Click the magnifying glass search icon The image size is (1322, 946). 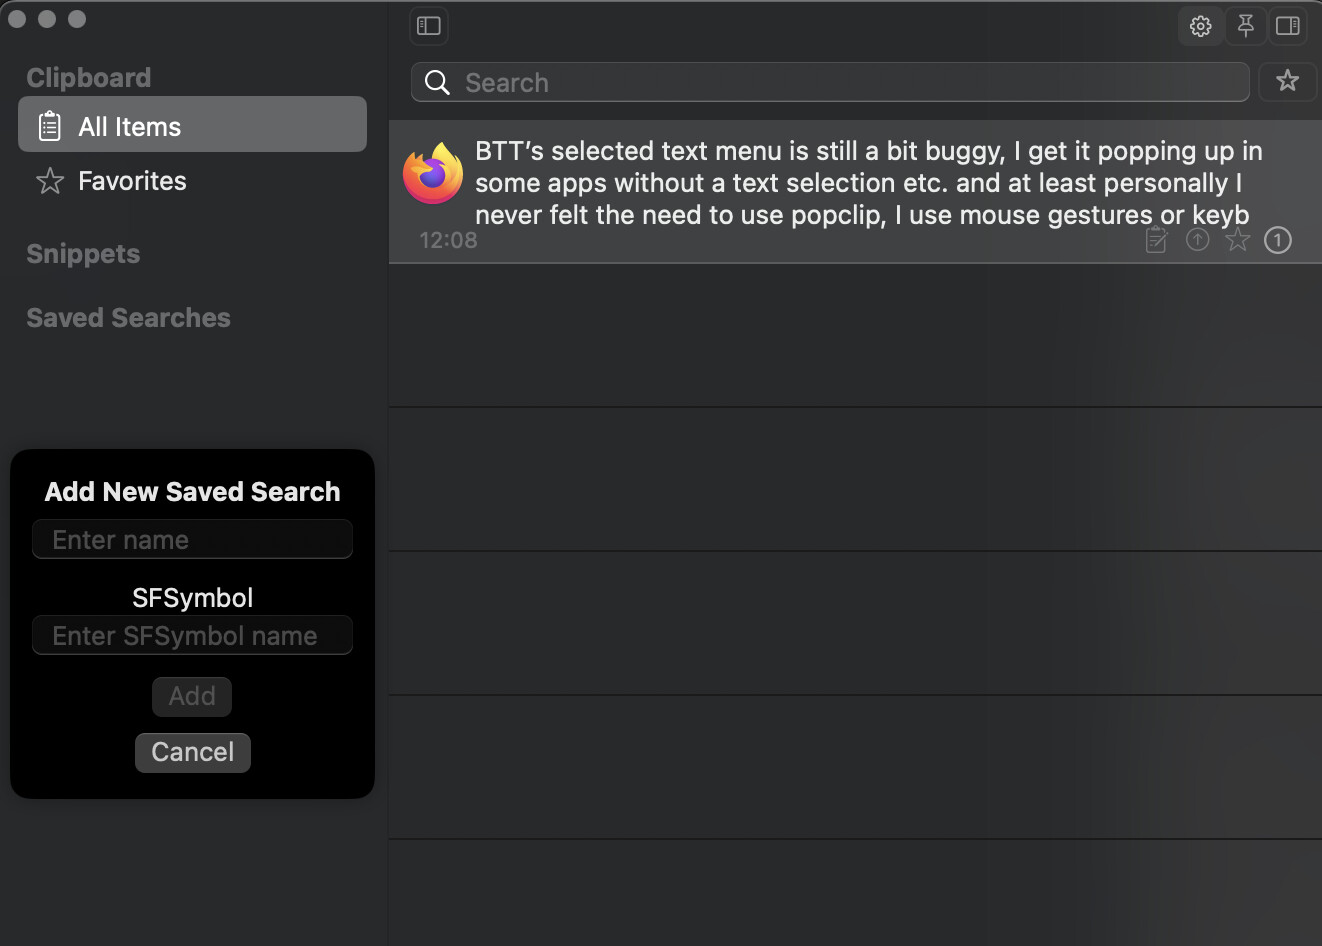point(437,82)
